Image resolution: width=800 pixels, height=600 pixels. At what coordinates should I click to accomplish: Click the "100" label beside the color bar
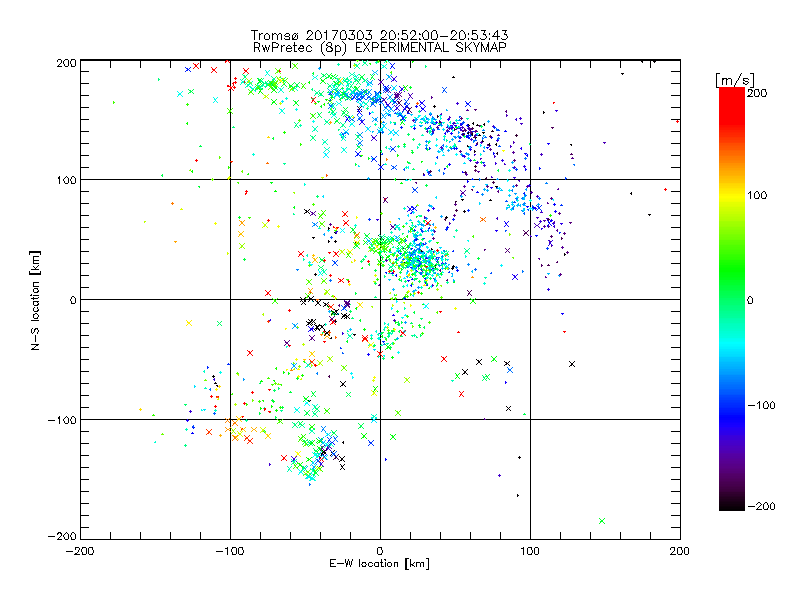pos(757,195)
